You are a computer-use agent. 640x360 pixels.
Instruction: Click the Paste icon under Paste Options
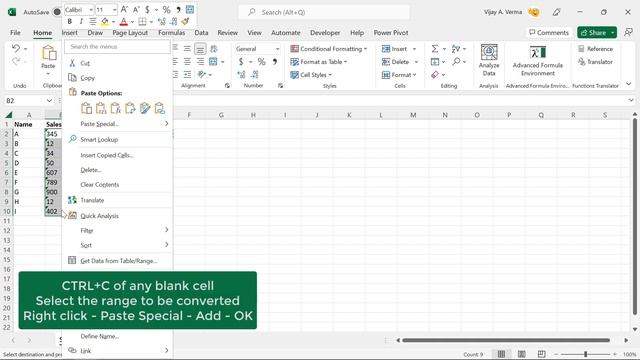click(86, 108)
